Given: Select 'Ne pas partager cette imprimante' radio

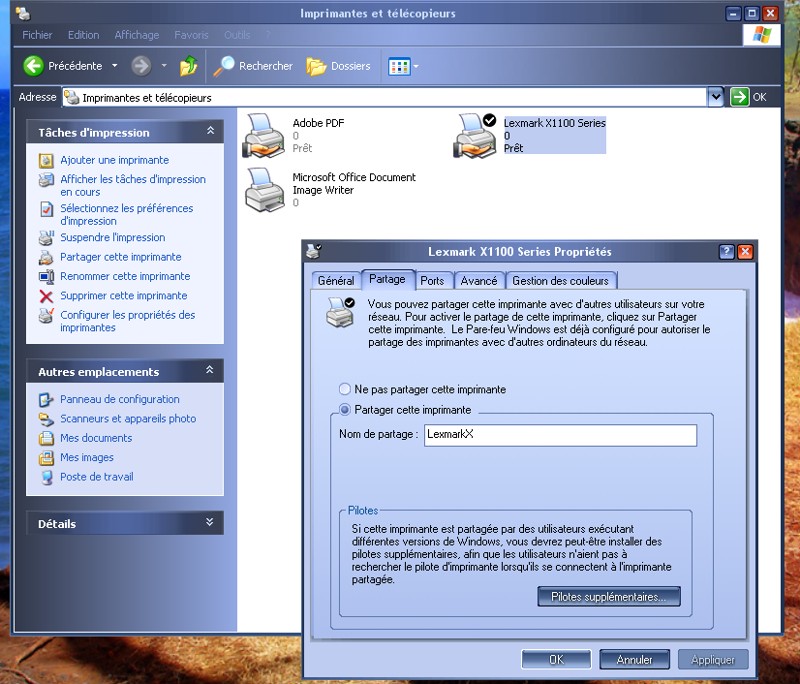Looking at the screenshot, I should [346, 389].
